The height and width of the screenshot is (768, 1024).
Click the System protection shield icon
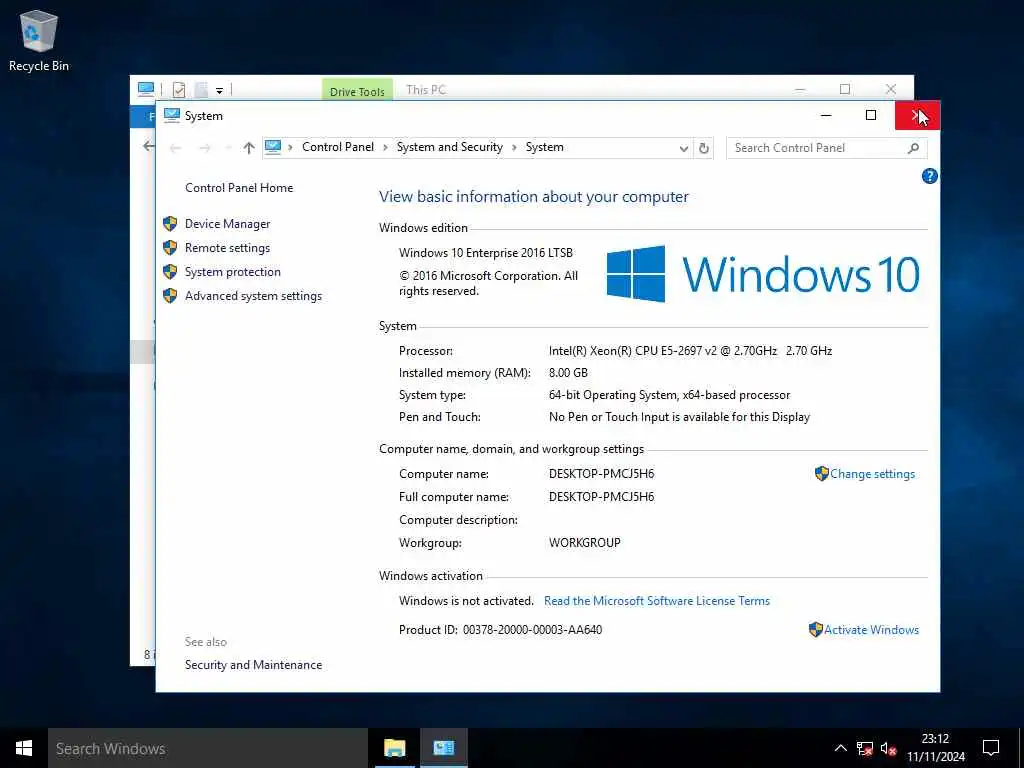(170, 272)
